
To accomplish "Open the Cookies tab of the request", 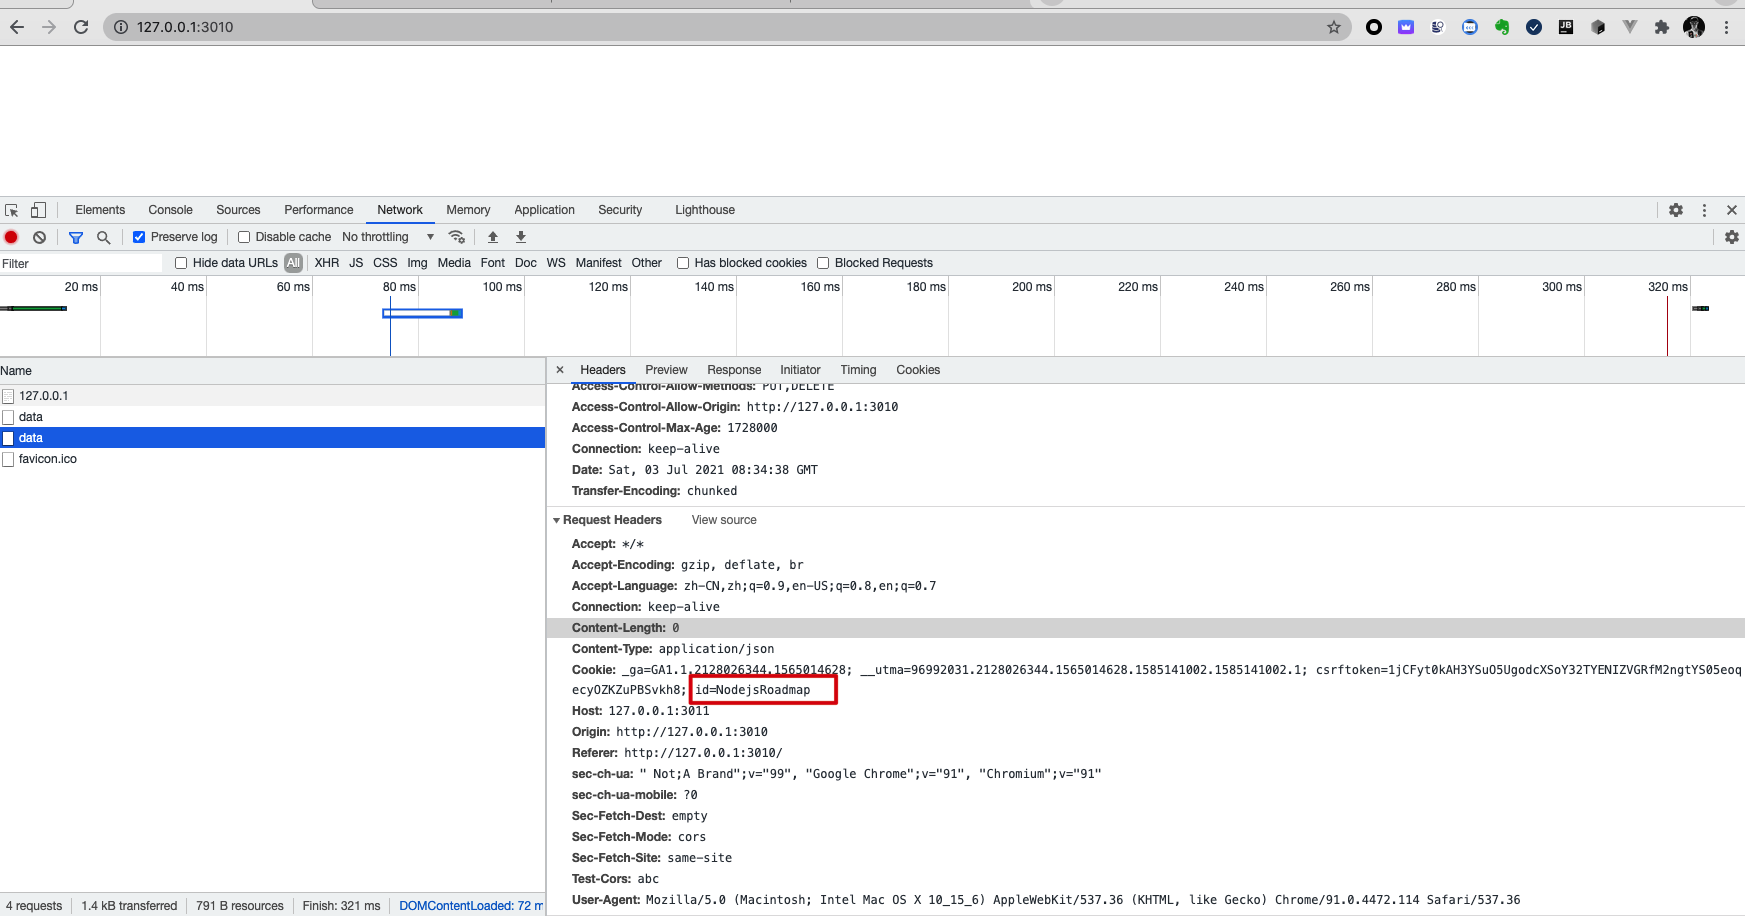I will click(917, 369).
